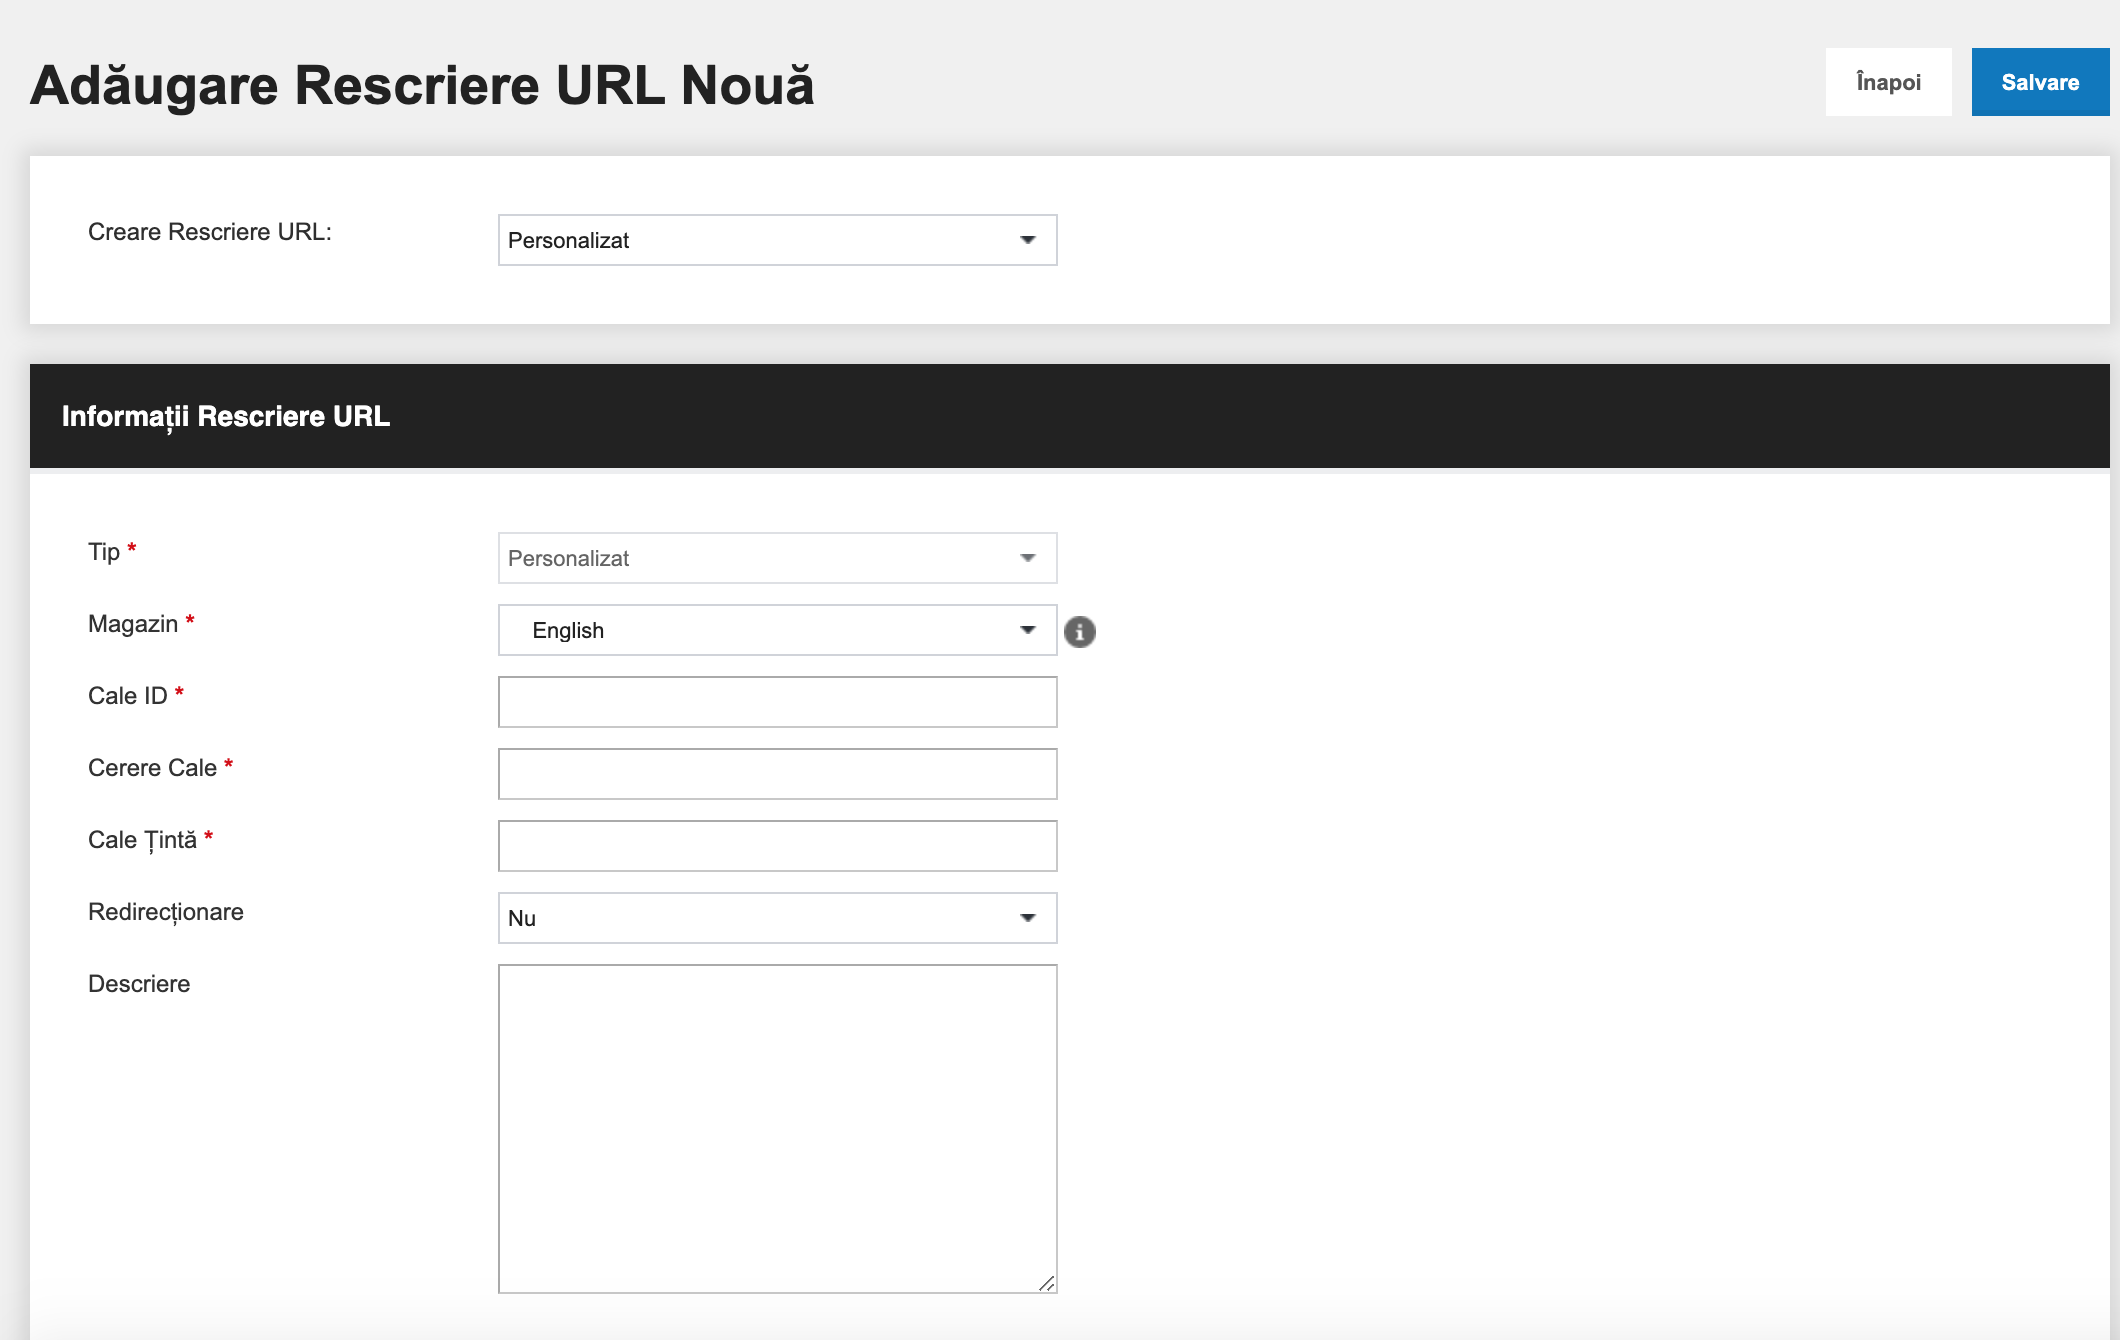Screen dimensions: 2120x1340
Task: Save the new URL rewrite with Salvare
Action: (x=2040, y=82)
